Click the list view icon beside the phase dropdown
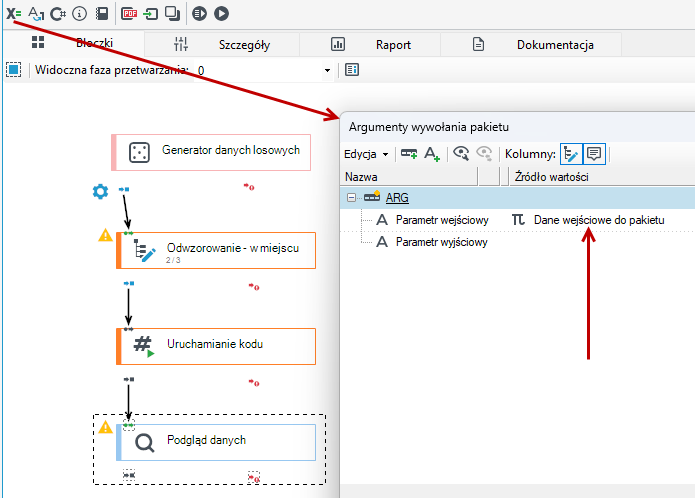 [352, 70]
